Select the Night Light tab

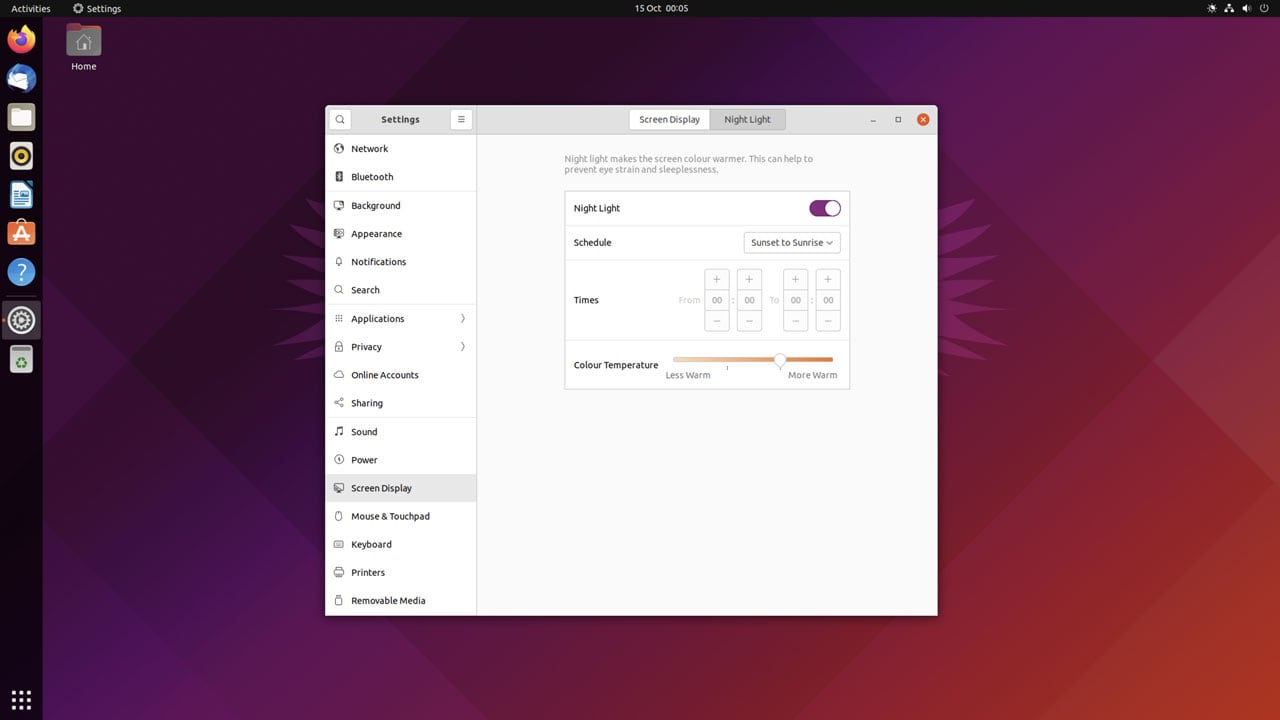(x=748, y=119)
